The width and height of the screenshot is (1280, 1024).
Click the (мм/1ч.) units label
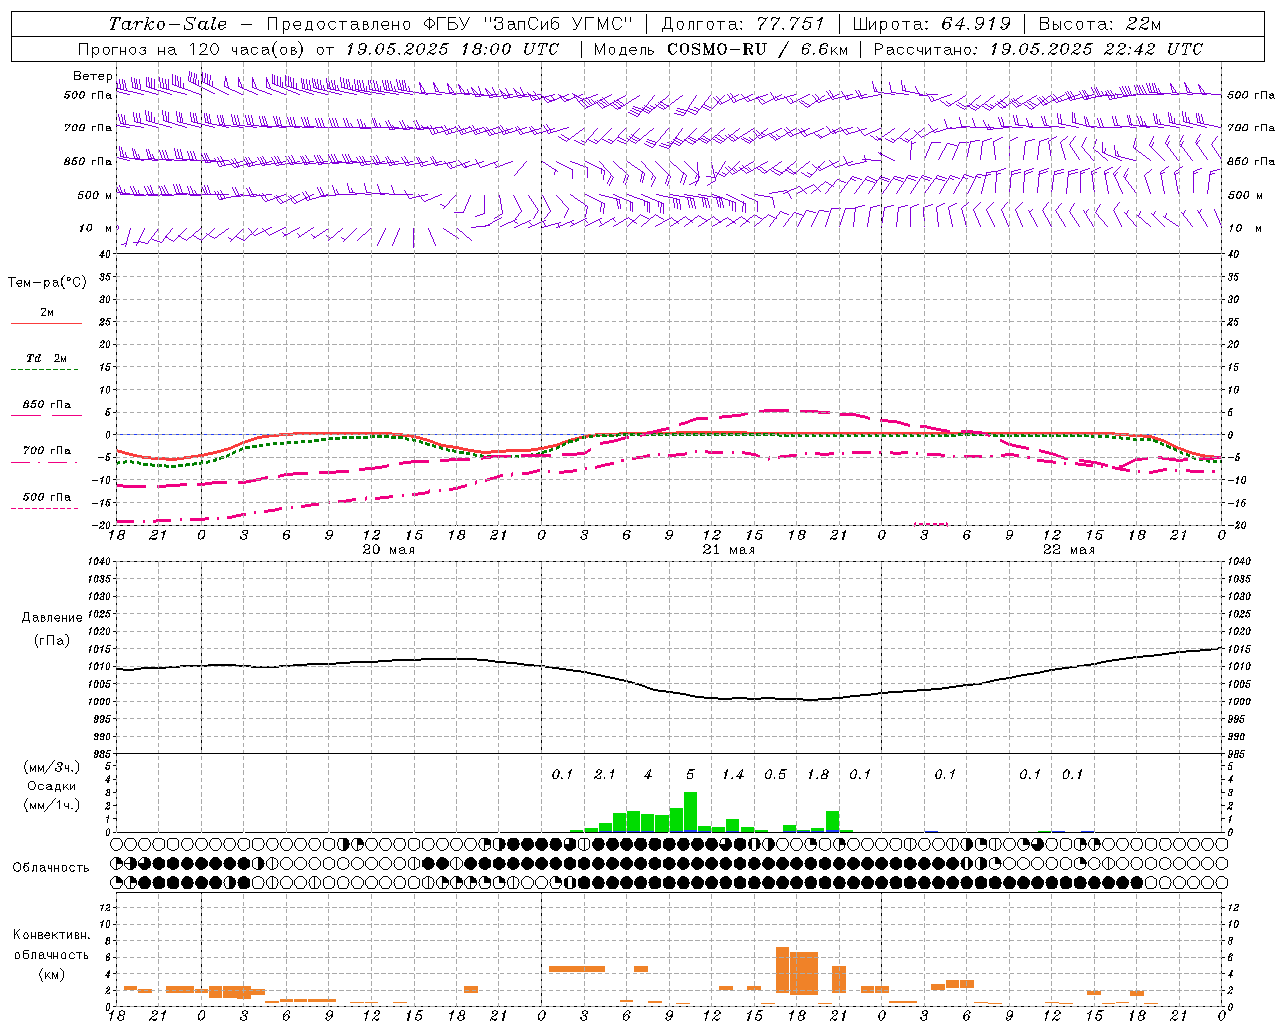(x=51, y=805)
